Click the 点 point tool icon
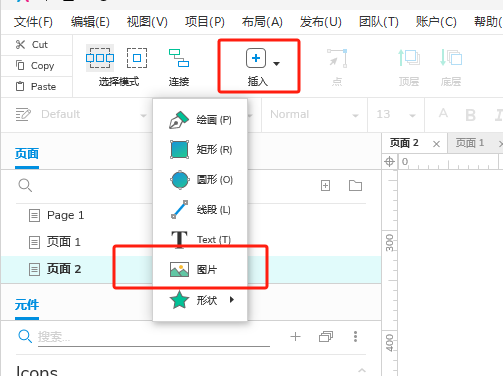This screenshot has height=376, width=503. pyautogui.click(x=337, y=59)
